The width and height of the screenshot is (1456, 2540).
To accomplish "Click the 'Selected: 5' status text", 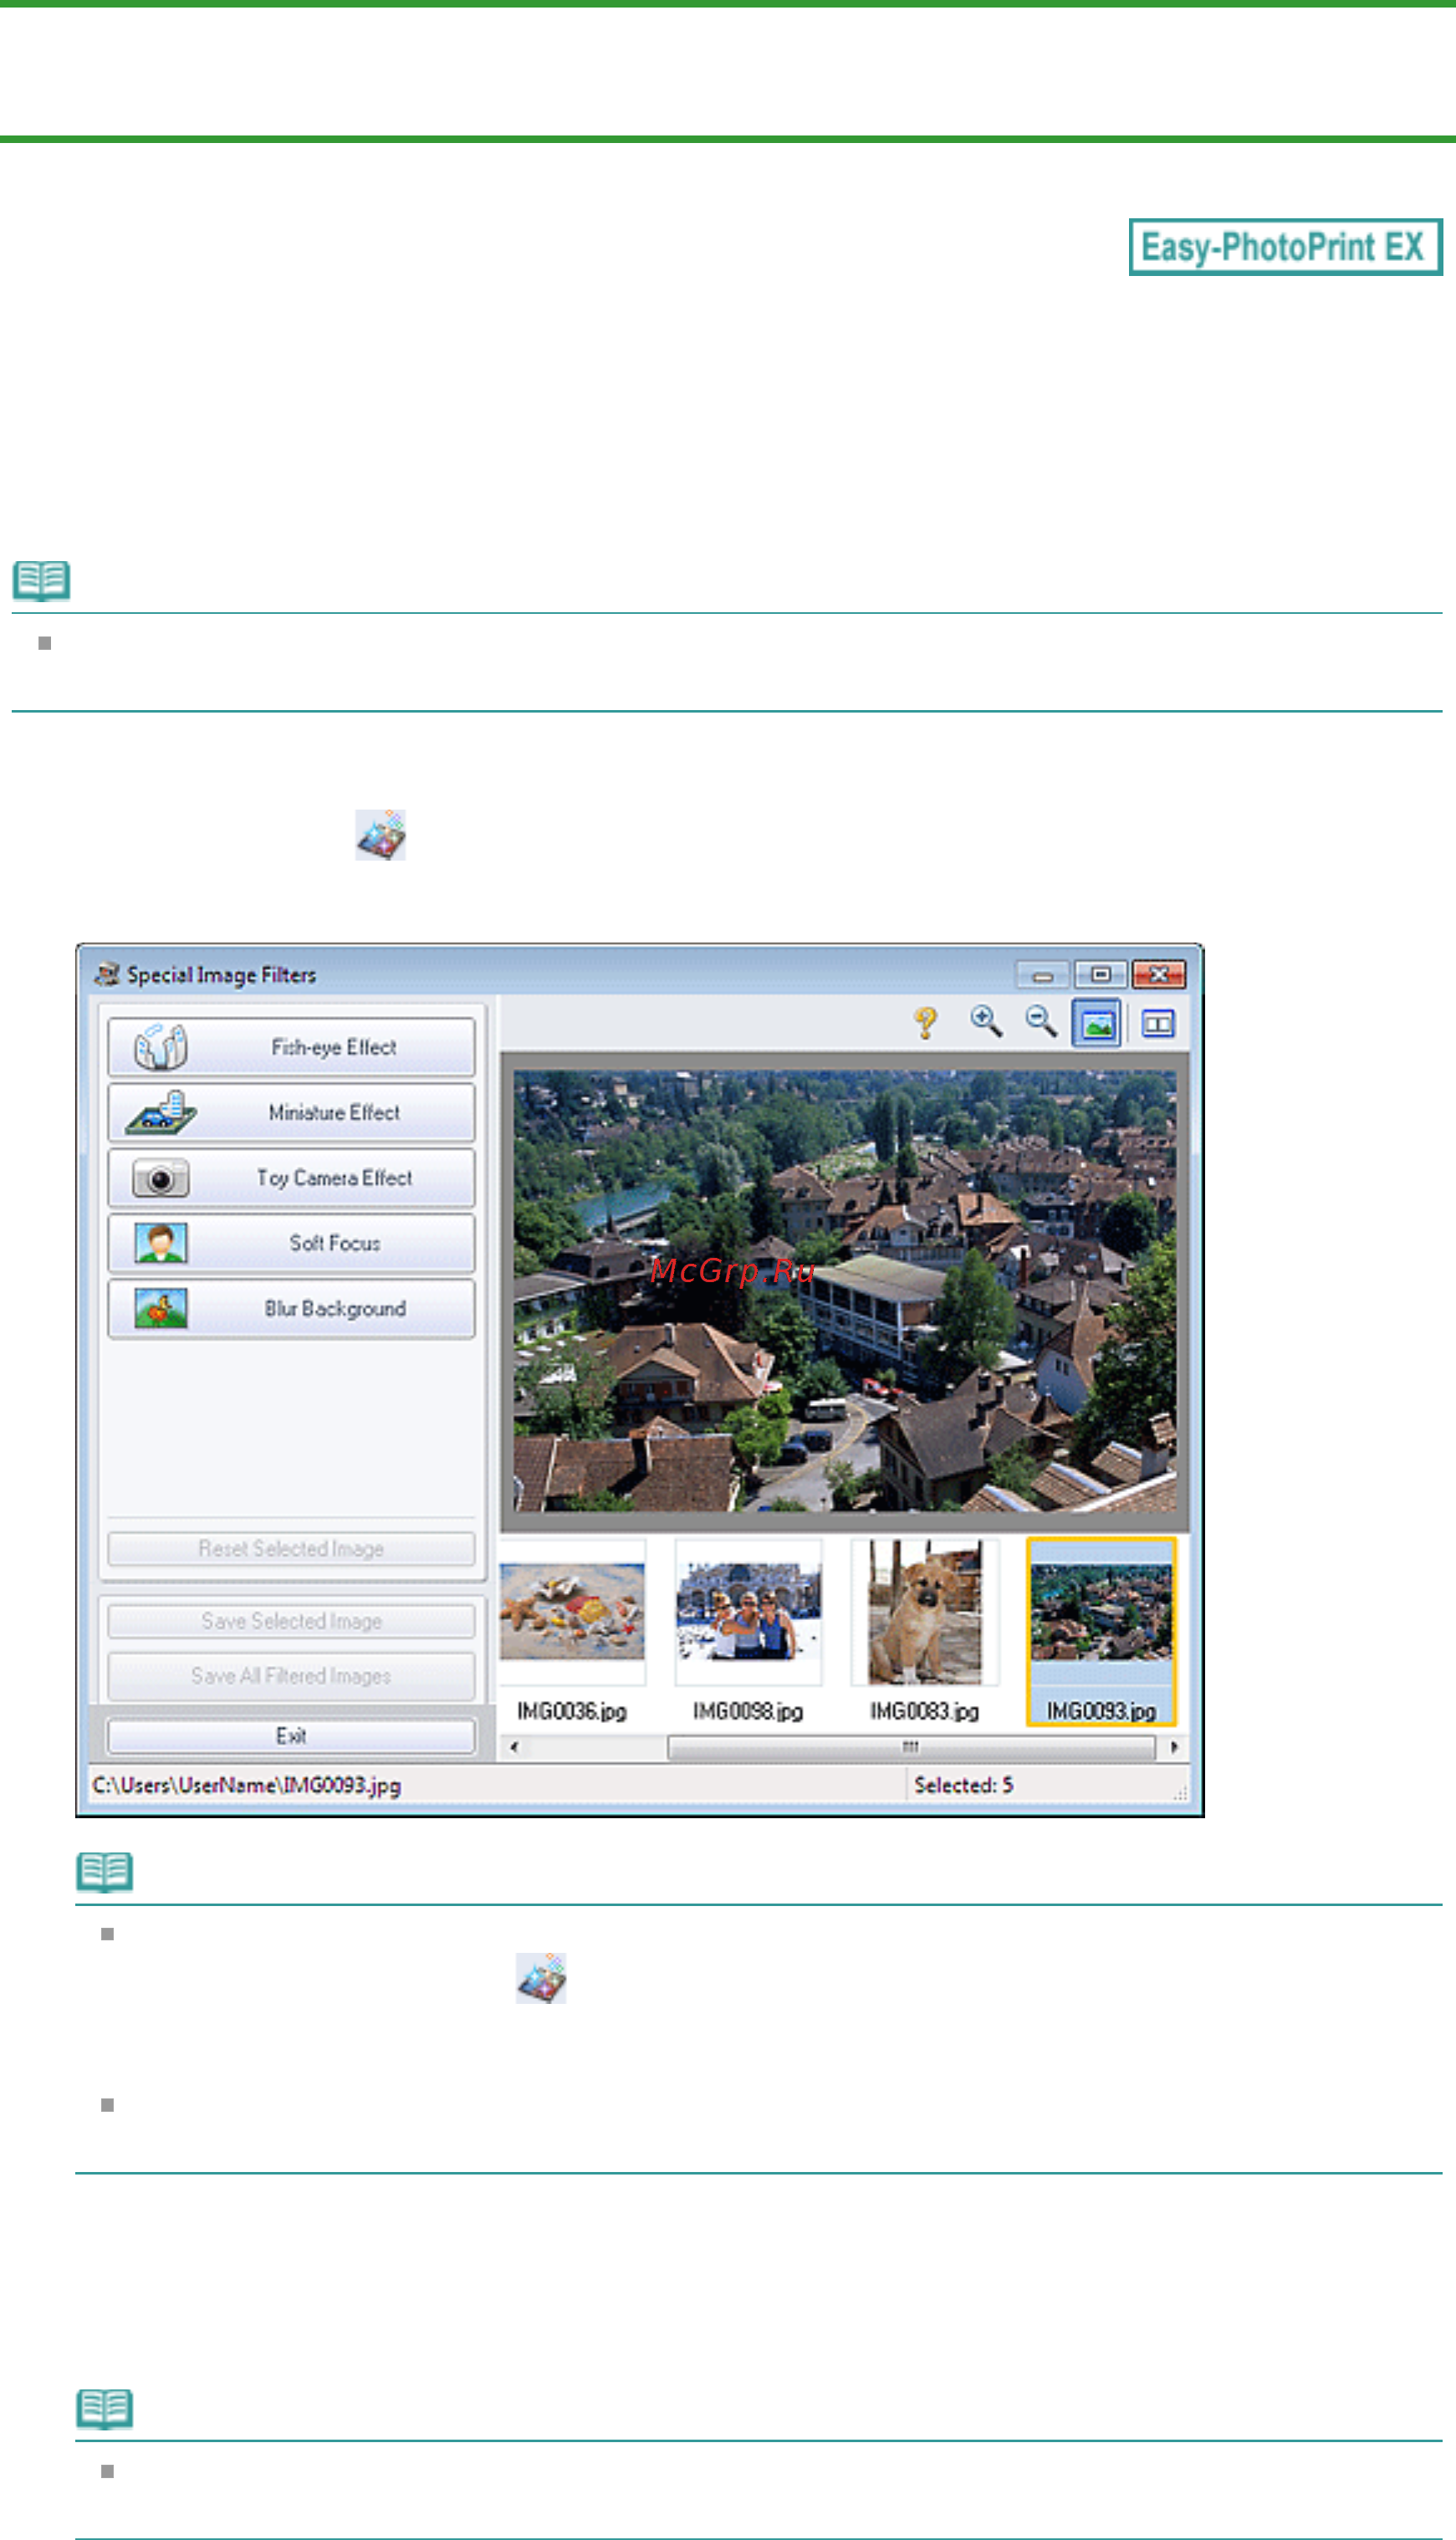I will [963, 1785].
